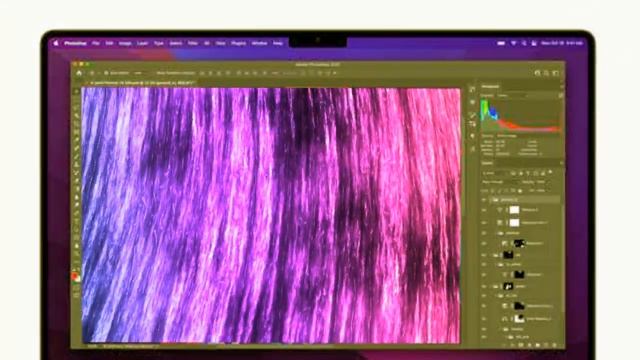
Task: Open the Type menu
Action: coord(159,43)
